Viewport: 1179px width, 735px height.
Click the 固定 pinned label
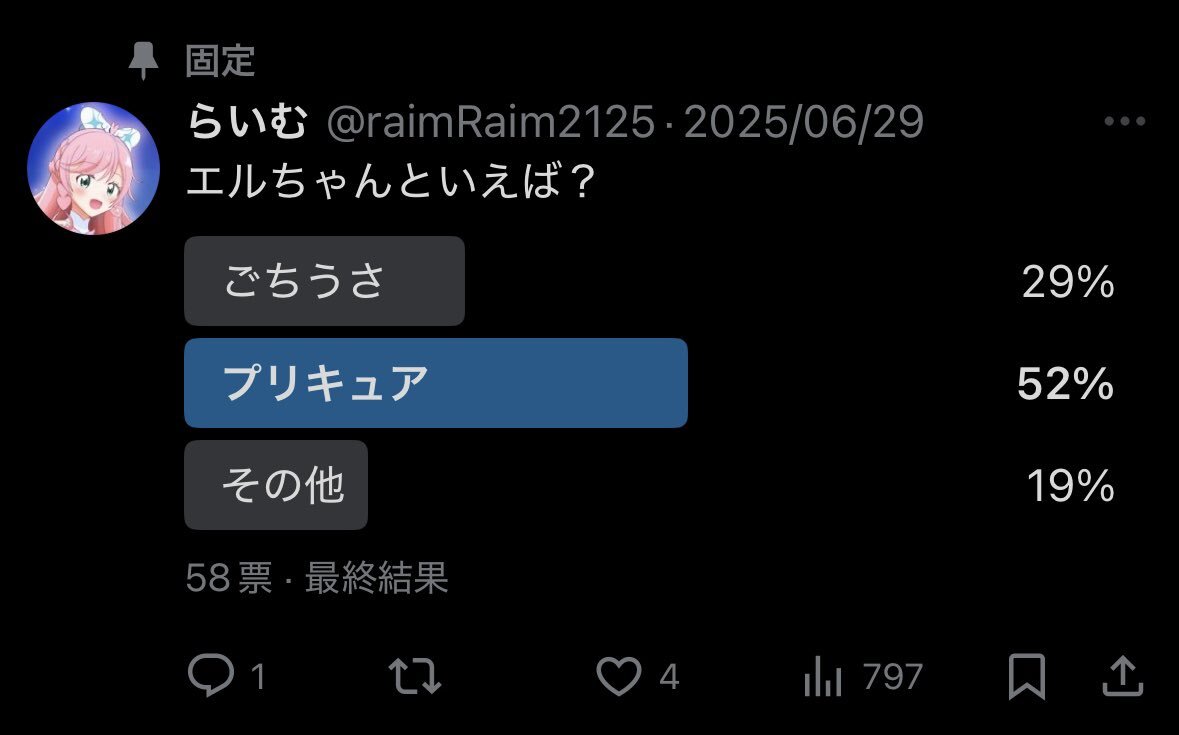(x=220, y=61)
